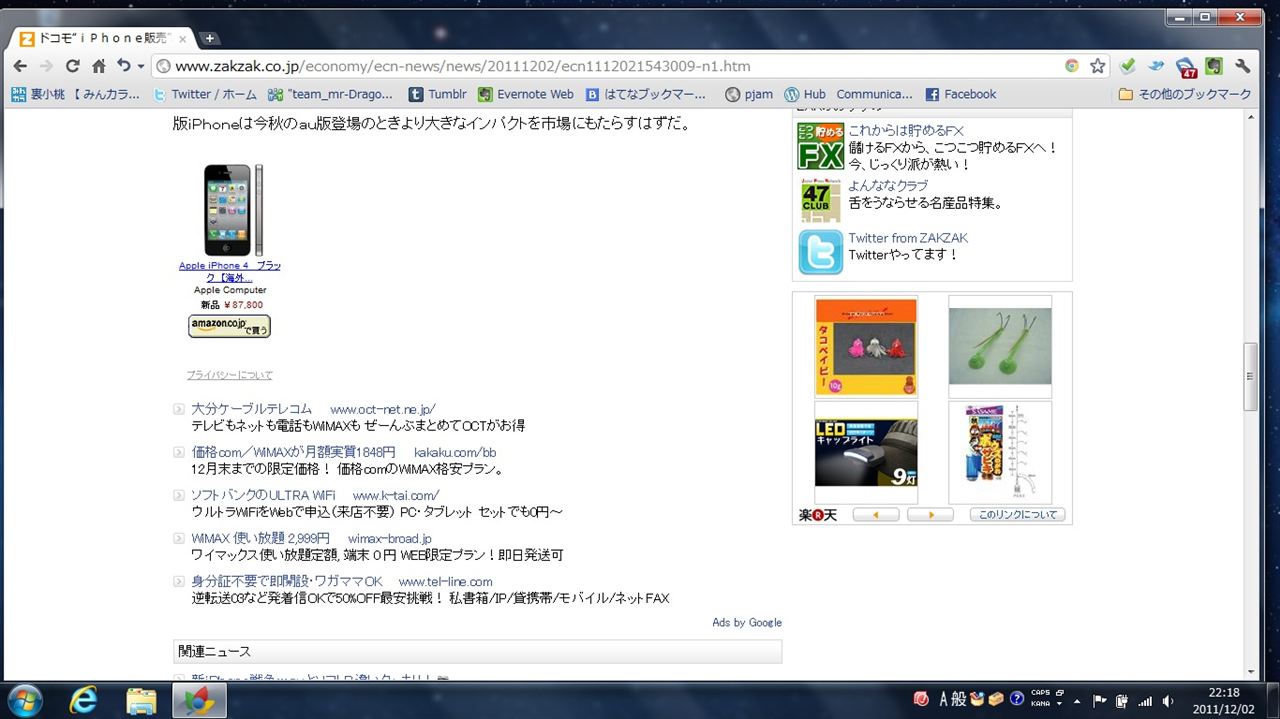Screen dimensions: 1280x719
Task: Open the ソフトバンクのULTRA WiFi ad link
Action: [x=263, y=495]
